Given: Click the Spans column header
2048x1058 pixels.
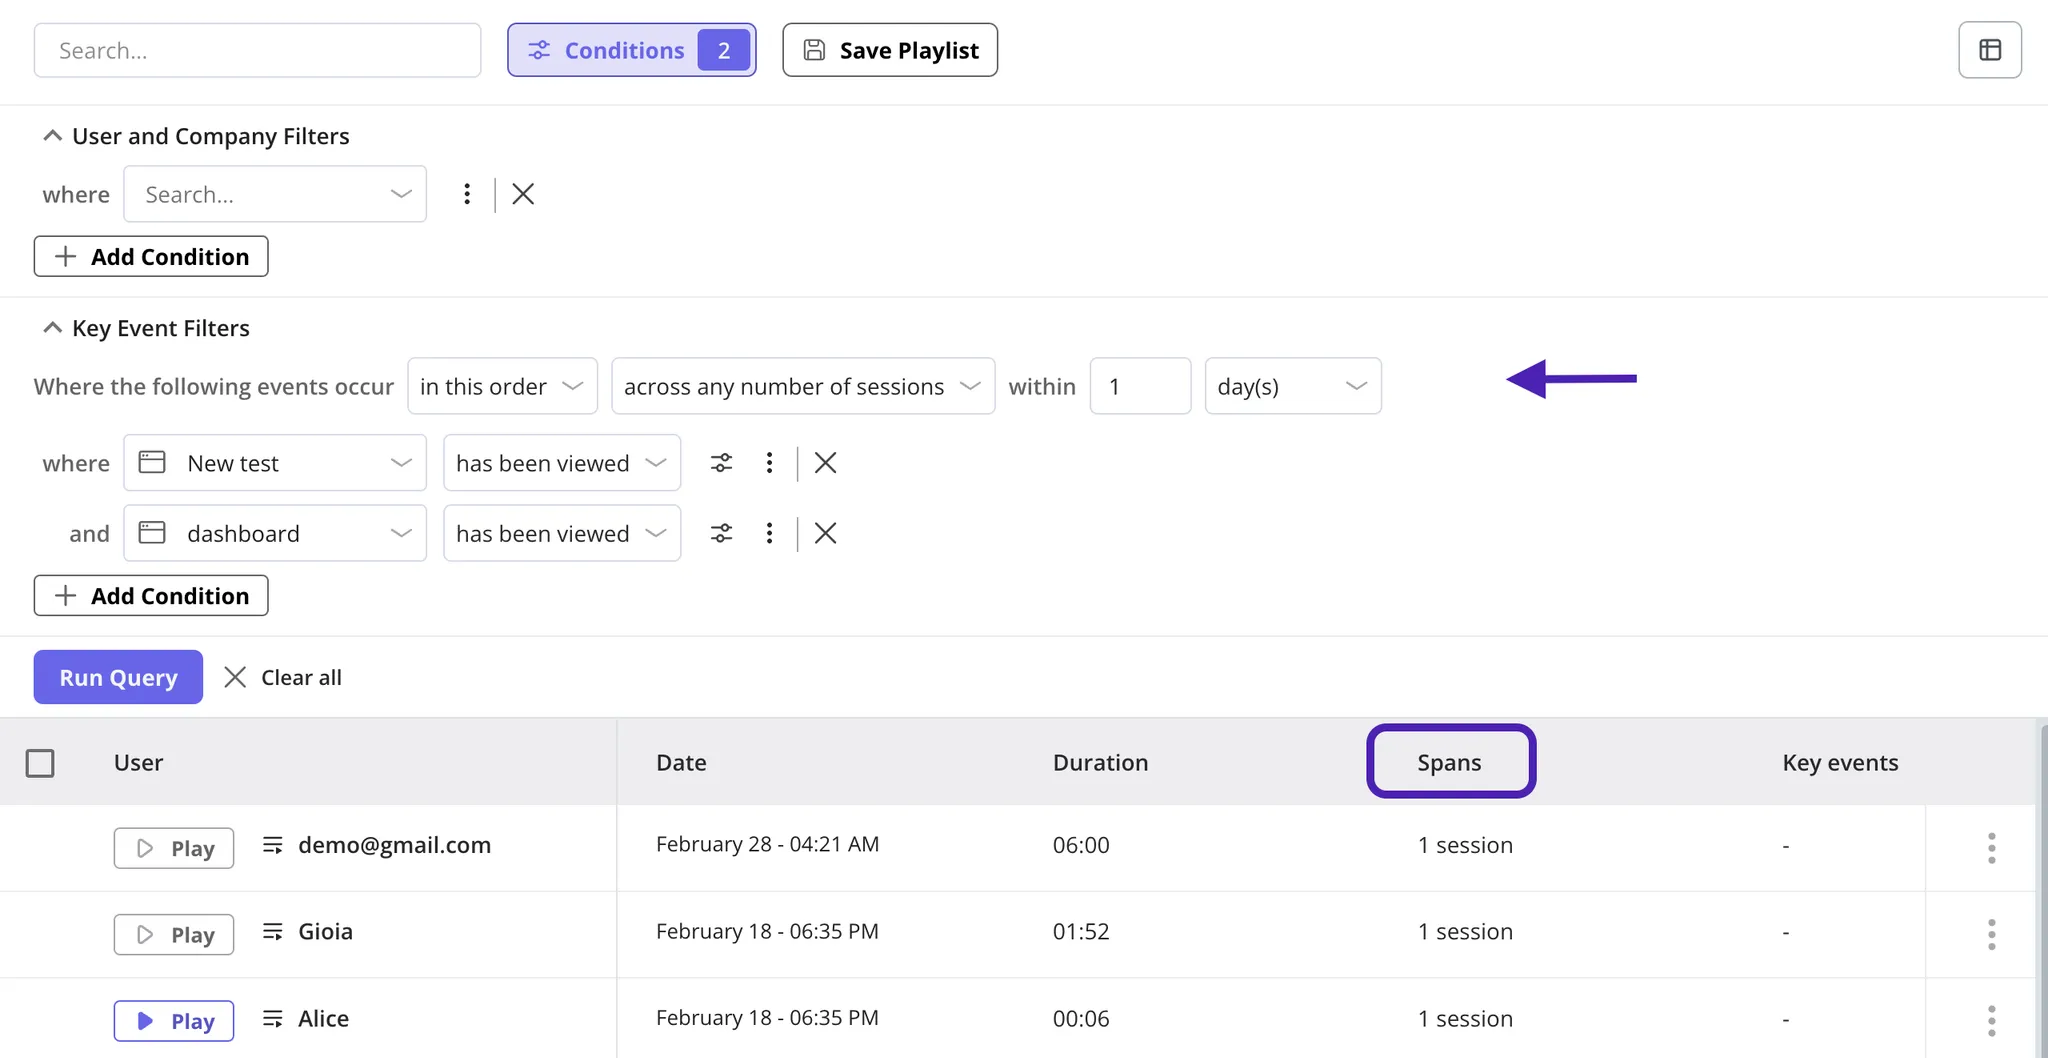Looking at the screenshot, I should pos(1450,762).
